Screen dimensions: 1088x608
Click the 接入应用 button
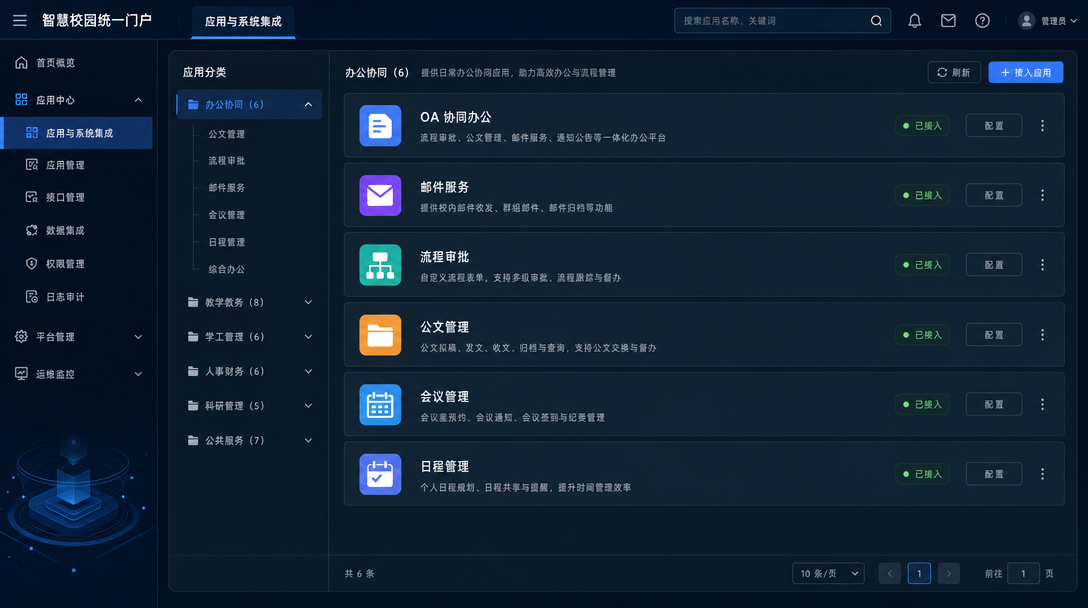pyautogui.click(x=1026, y=72)
